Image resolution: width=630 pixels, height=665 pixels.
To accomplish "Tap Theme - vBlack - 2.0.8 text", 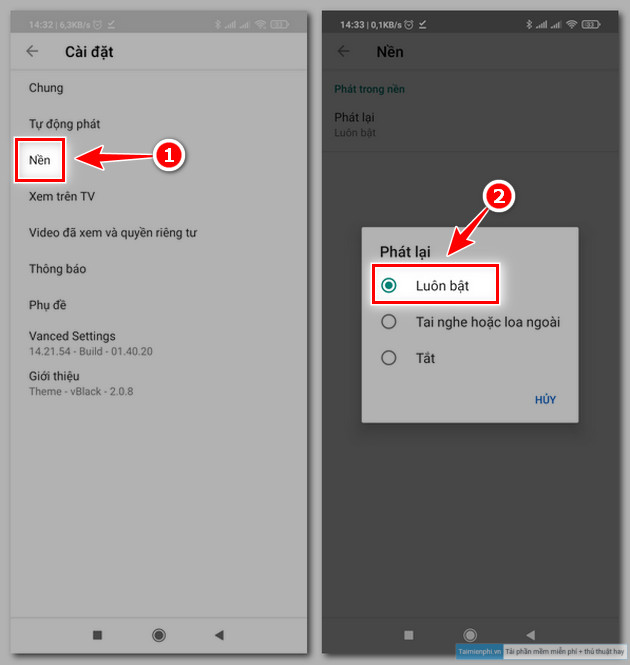I will point(81,391).
